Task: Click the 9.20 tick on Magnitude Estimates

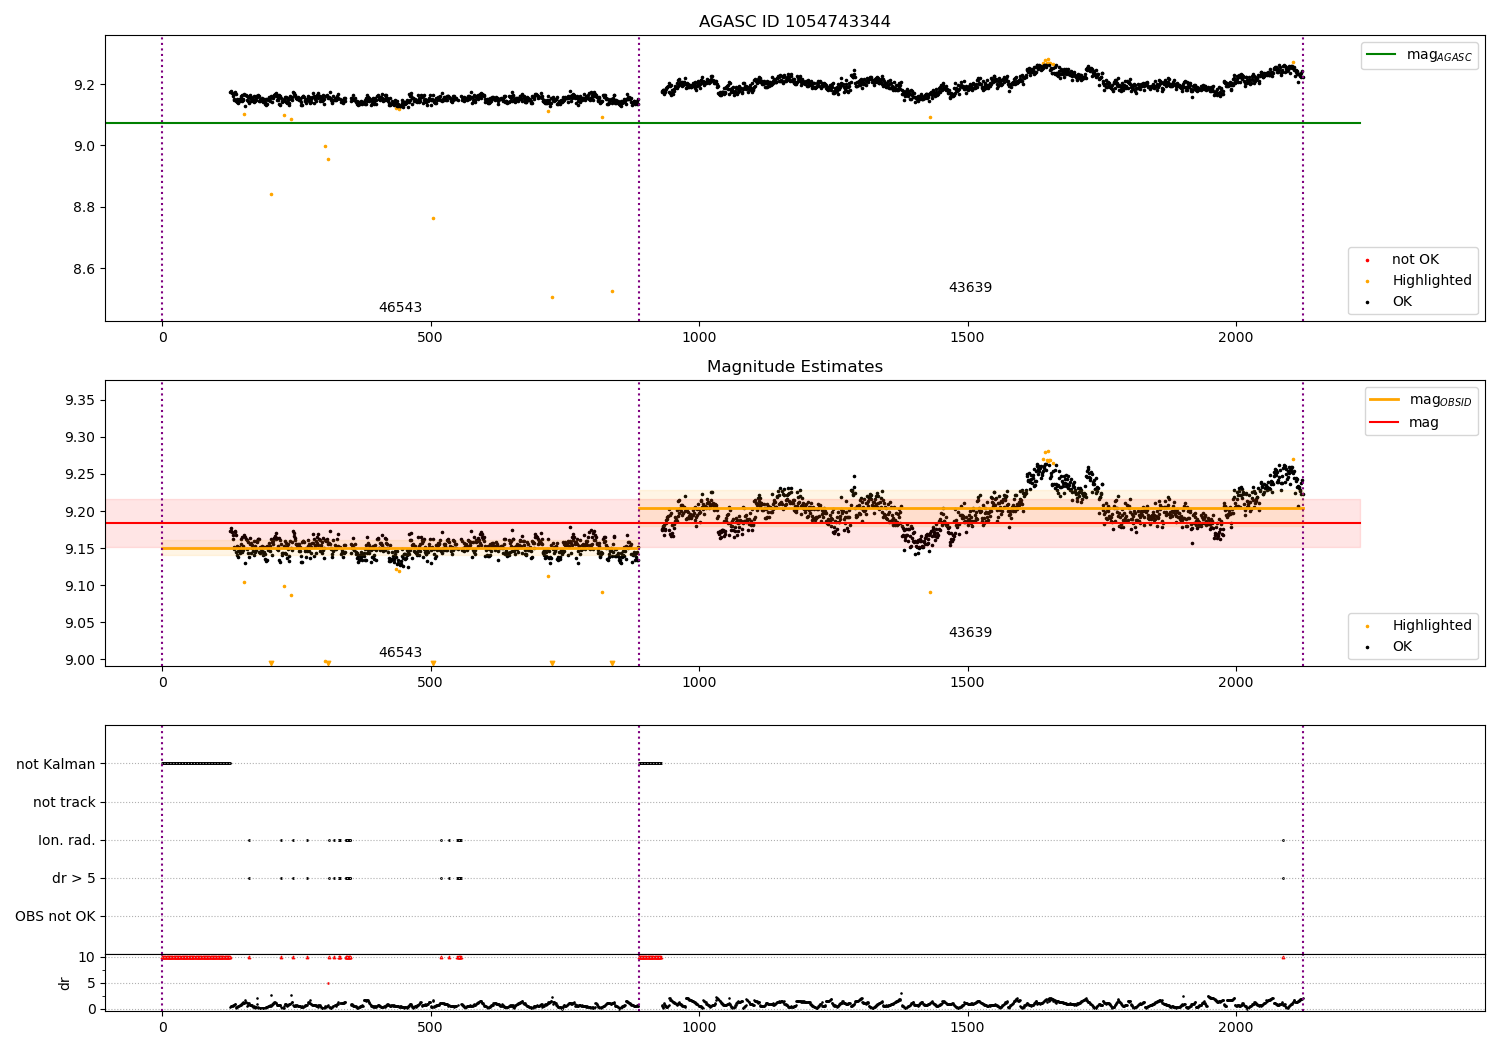Action: click(80, 512)
